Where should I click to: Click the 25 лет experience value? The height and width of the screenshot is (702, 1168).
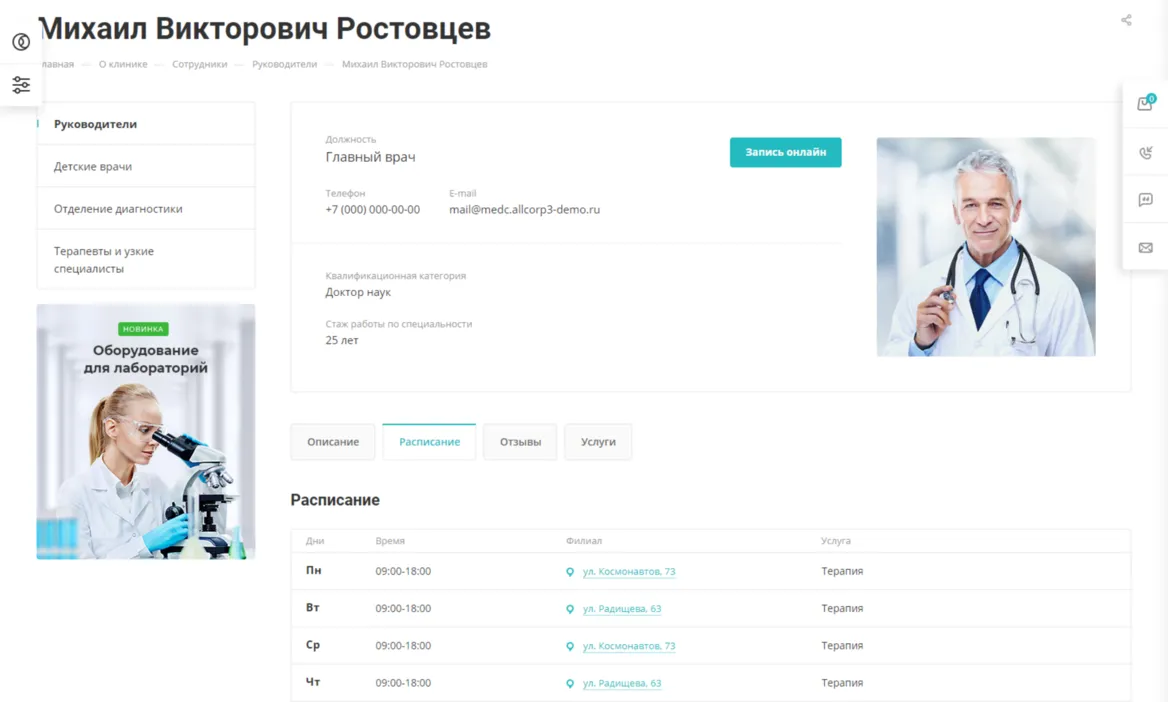coord(342,340)
